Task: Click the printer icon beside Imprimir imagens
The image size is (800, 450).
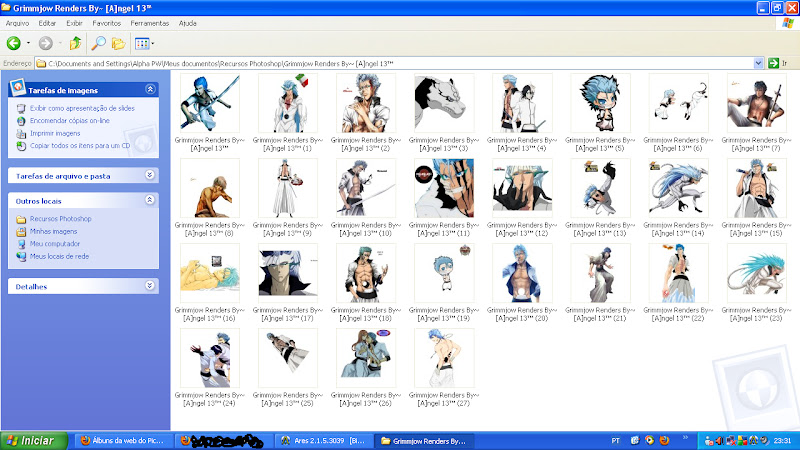Action: tap(21, 134)
